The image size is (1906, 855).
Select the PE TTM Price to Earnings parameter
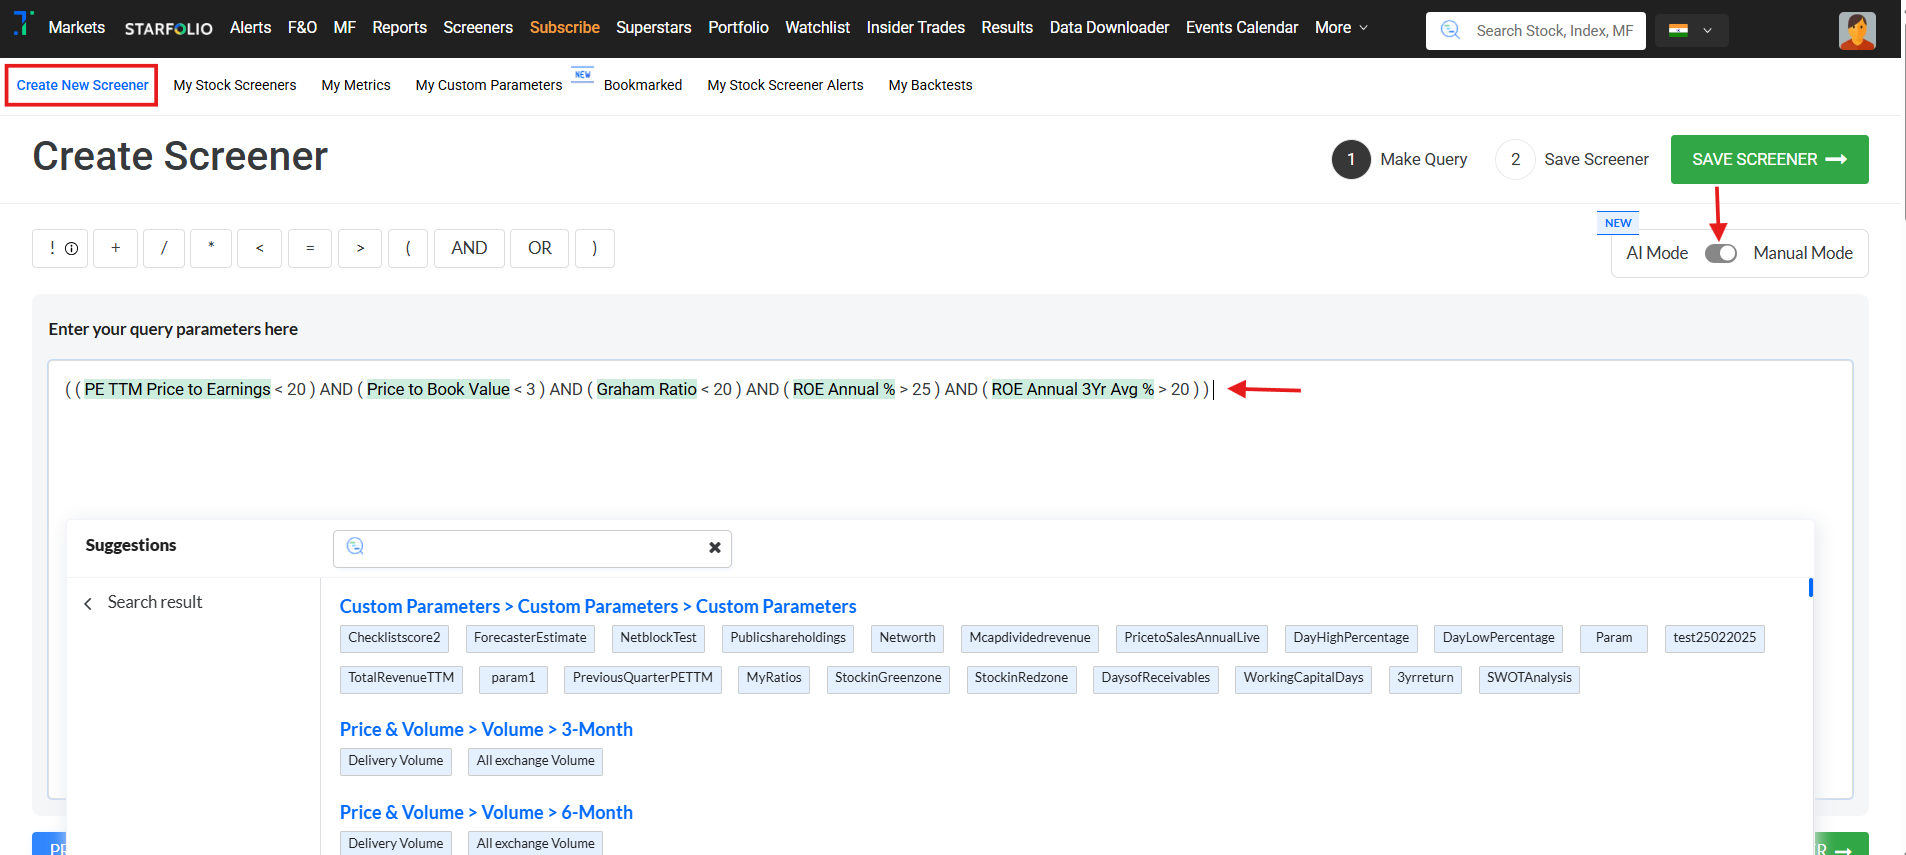177,389
